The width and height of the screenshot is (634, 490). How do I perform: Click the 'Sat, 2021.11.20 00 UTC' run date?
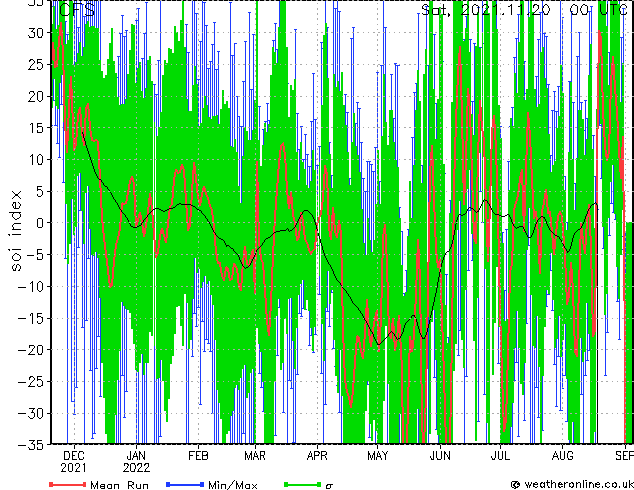524,10
